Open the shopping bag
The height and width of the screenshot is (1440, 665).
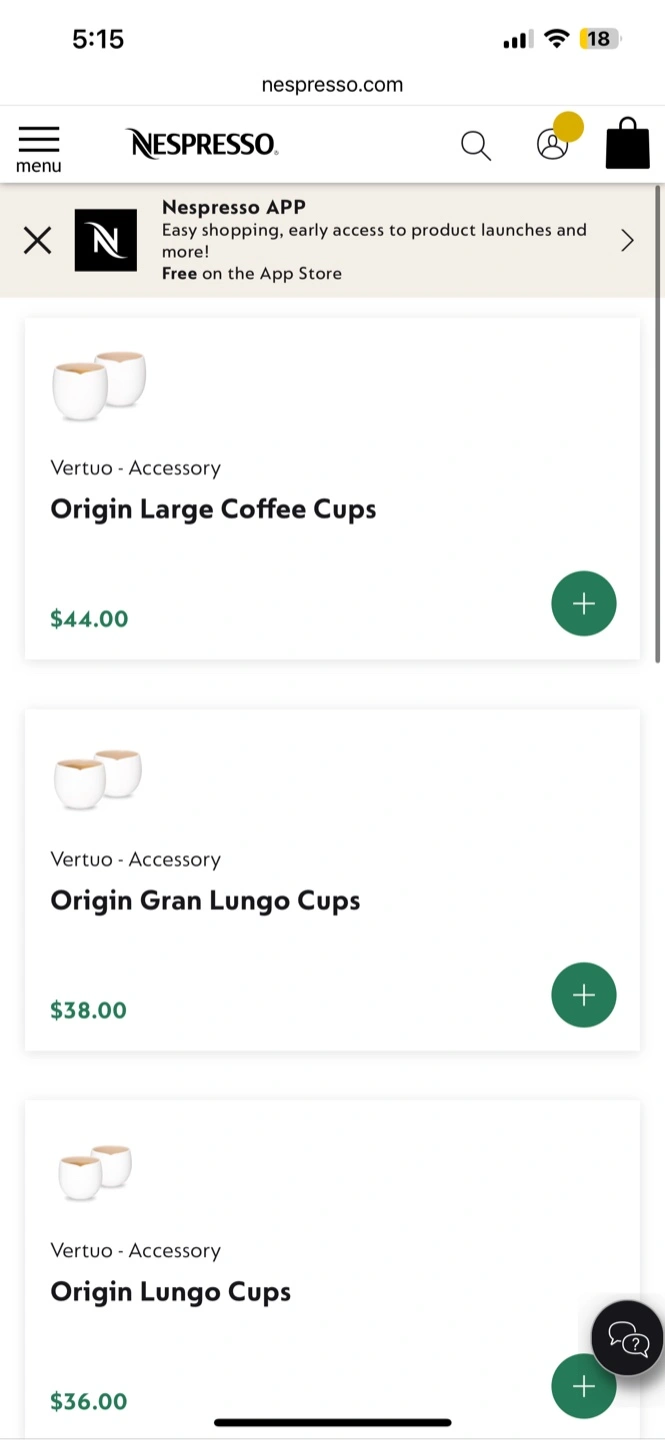click(x=627, y=145)
